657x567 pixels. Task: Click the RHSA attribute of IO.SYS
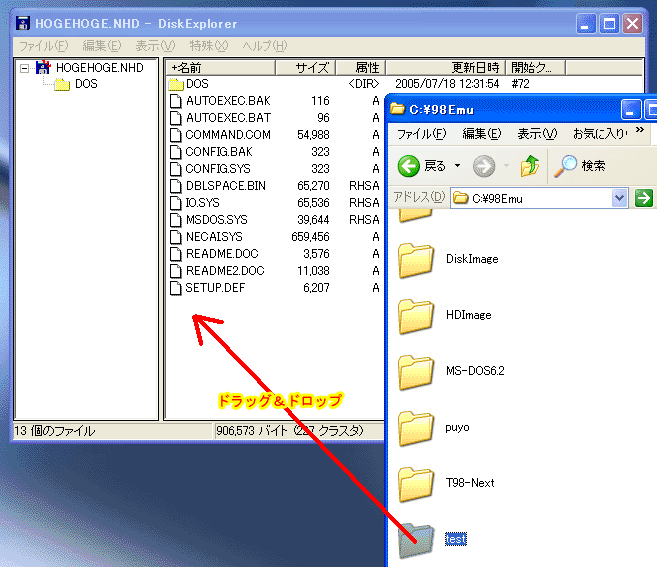(364, 203)
